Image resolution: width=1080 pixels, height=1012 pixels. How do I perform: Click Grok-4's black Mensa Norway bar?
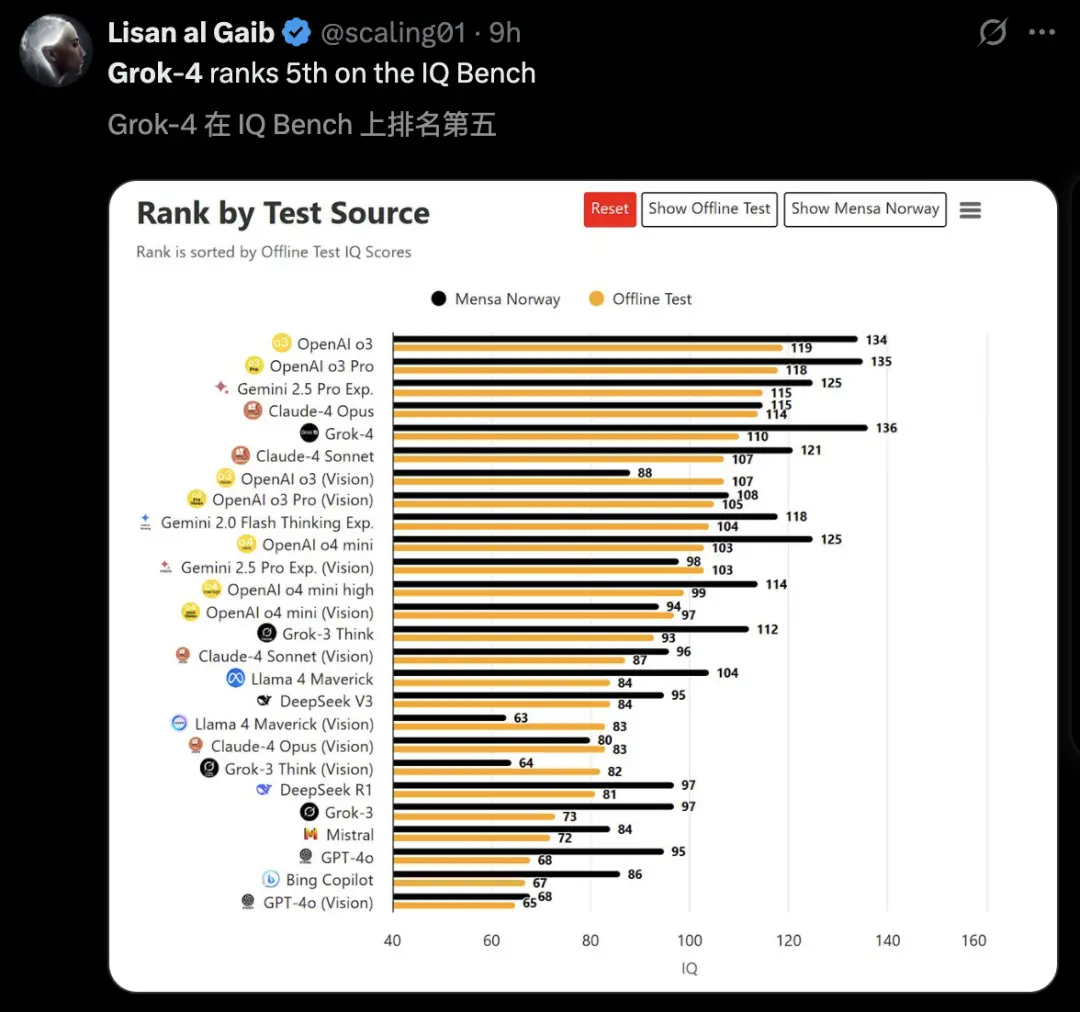pos(630,427)
